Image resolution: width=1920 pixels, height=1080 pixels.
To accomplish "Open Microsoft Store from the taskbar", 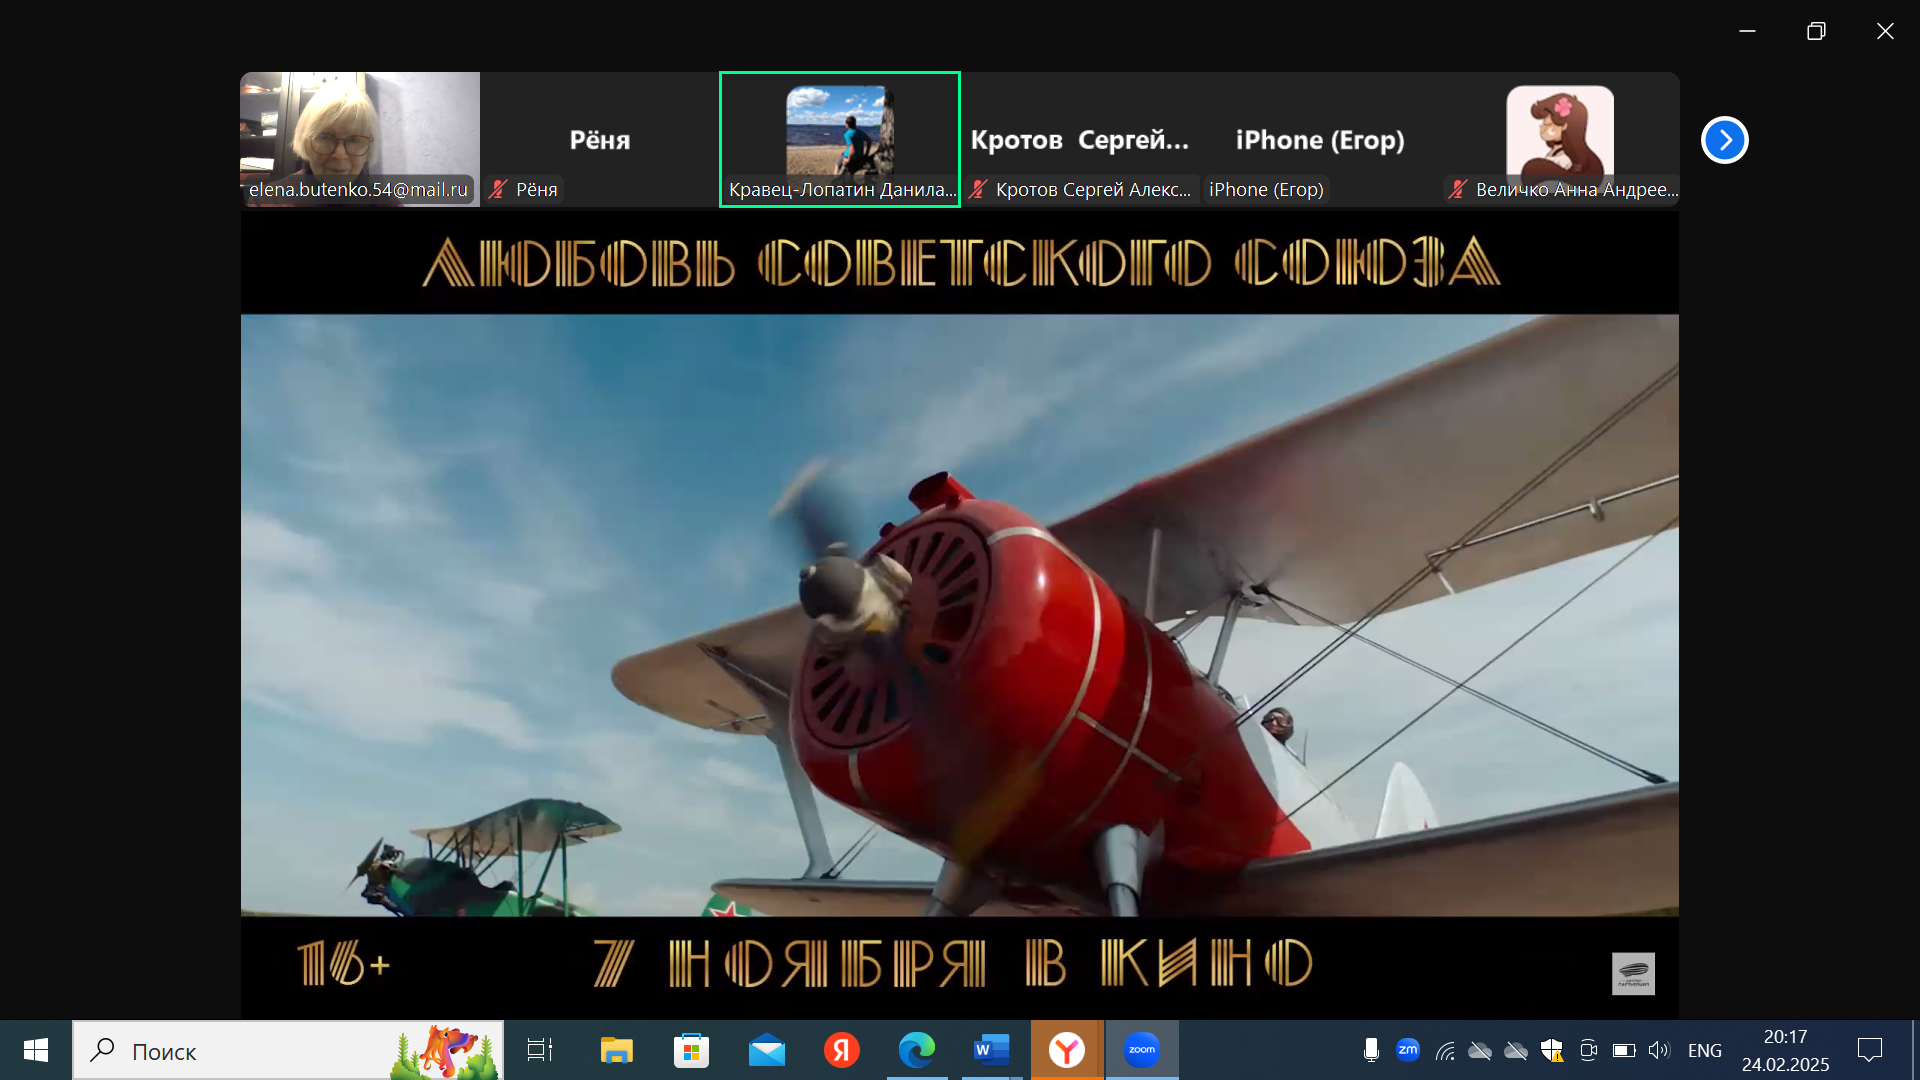I will [691, 1050].
